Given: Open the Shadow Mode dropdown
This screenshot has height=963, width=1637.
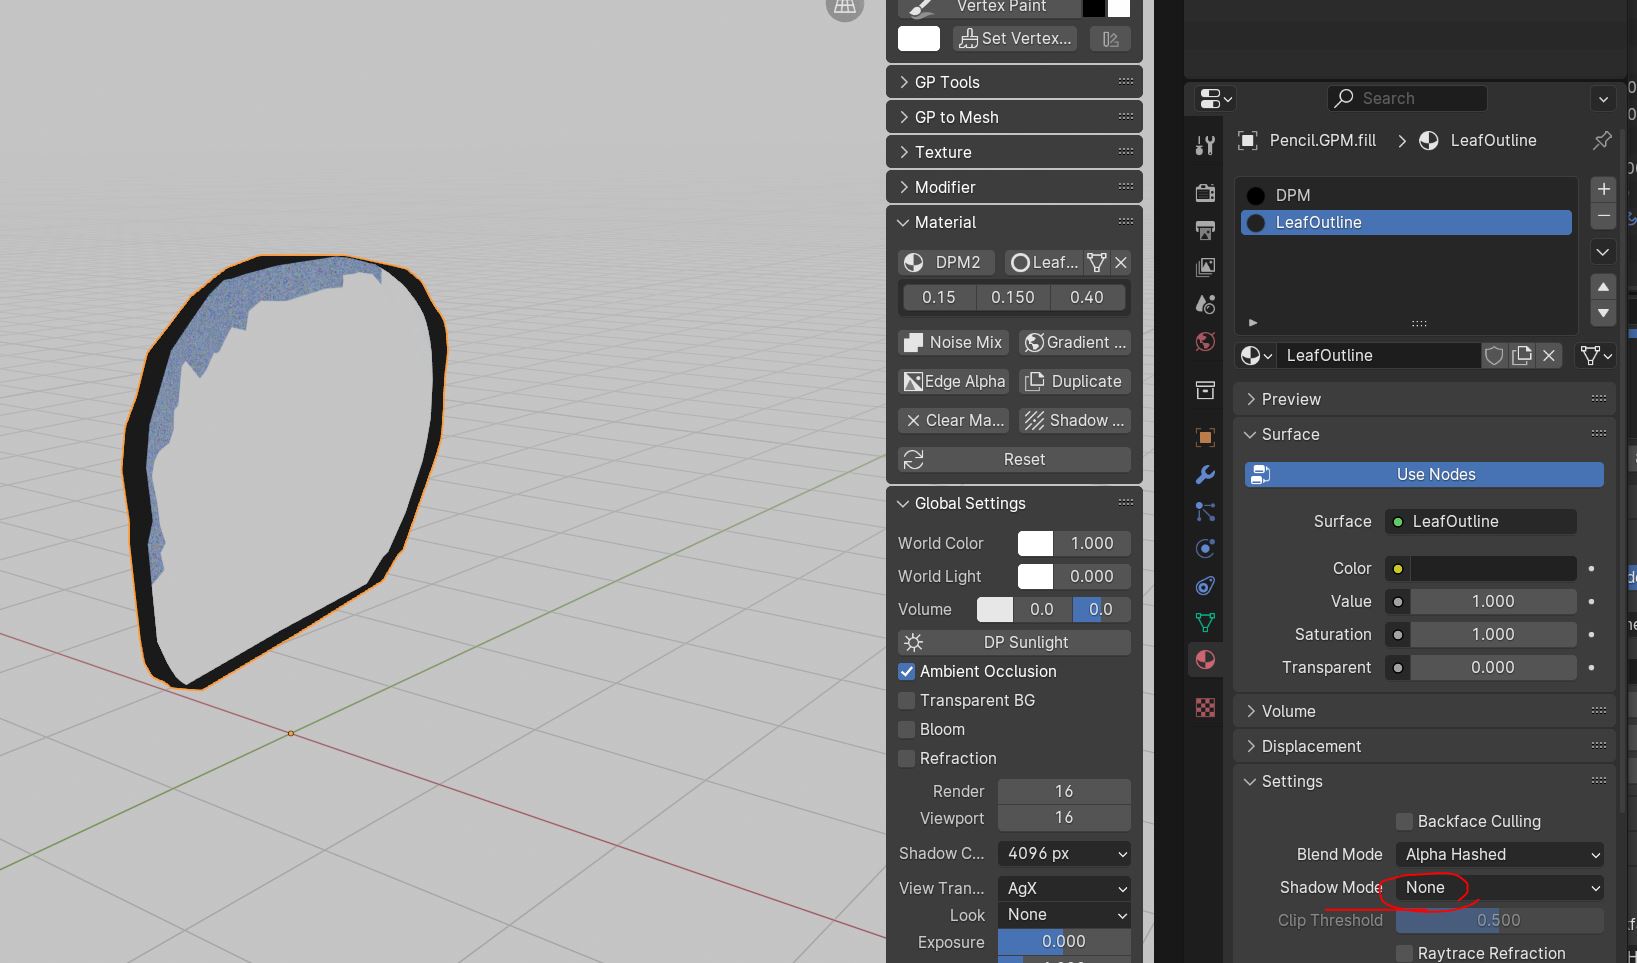Looking at the screenshot, I should tap(1499, 887).
